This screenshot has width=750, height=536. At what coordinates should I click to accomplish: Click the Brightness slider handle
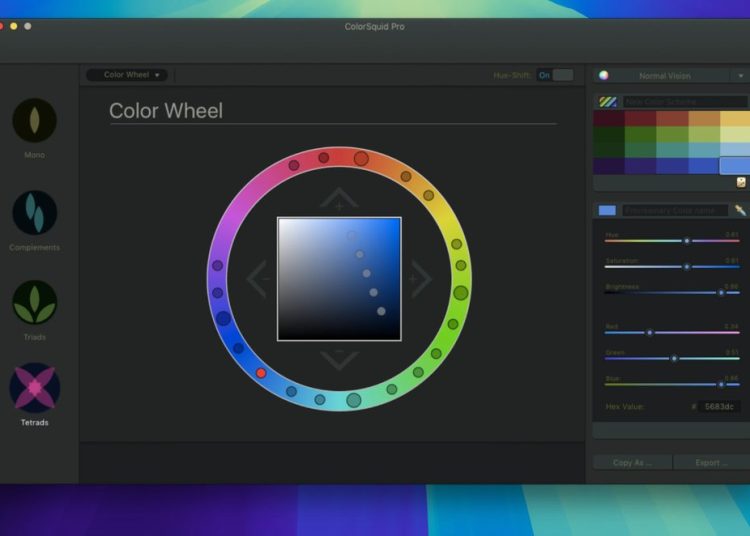(x=721, y=293)
